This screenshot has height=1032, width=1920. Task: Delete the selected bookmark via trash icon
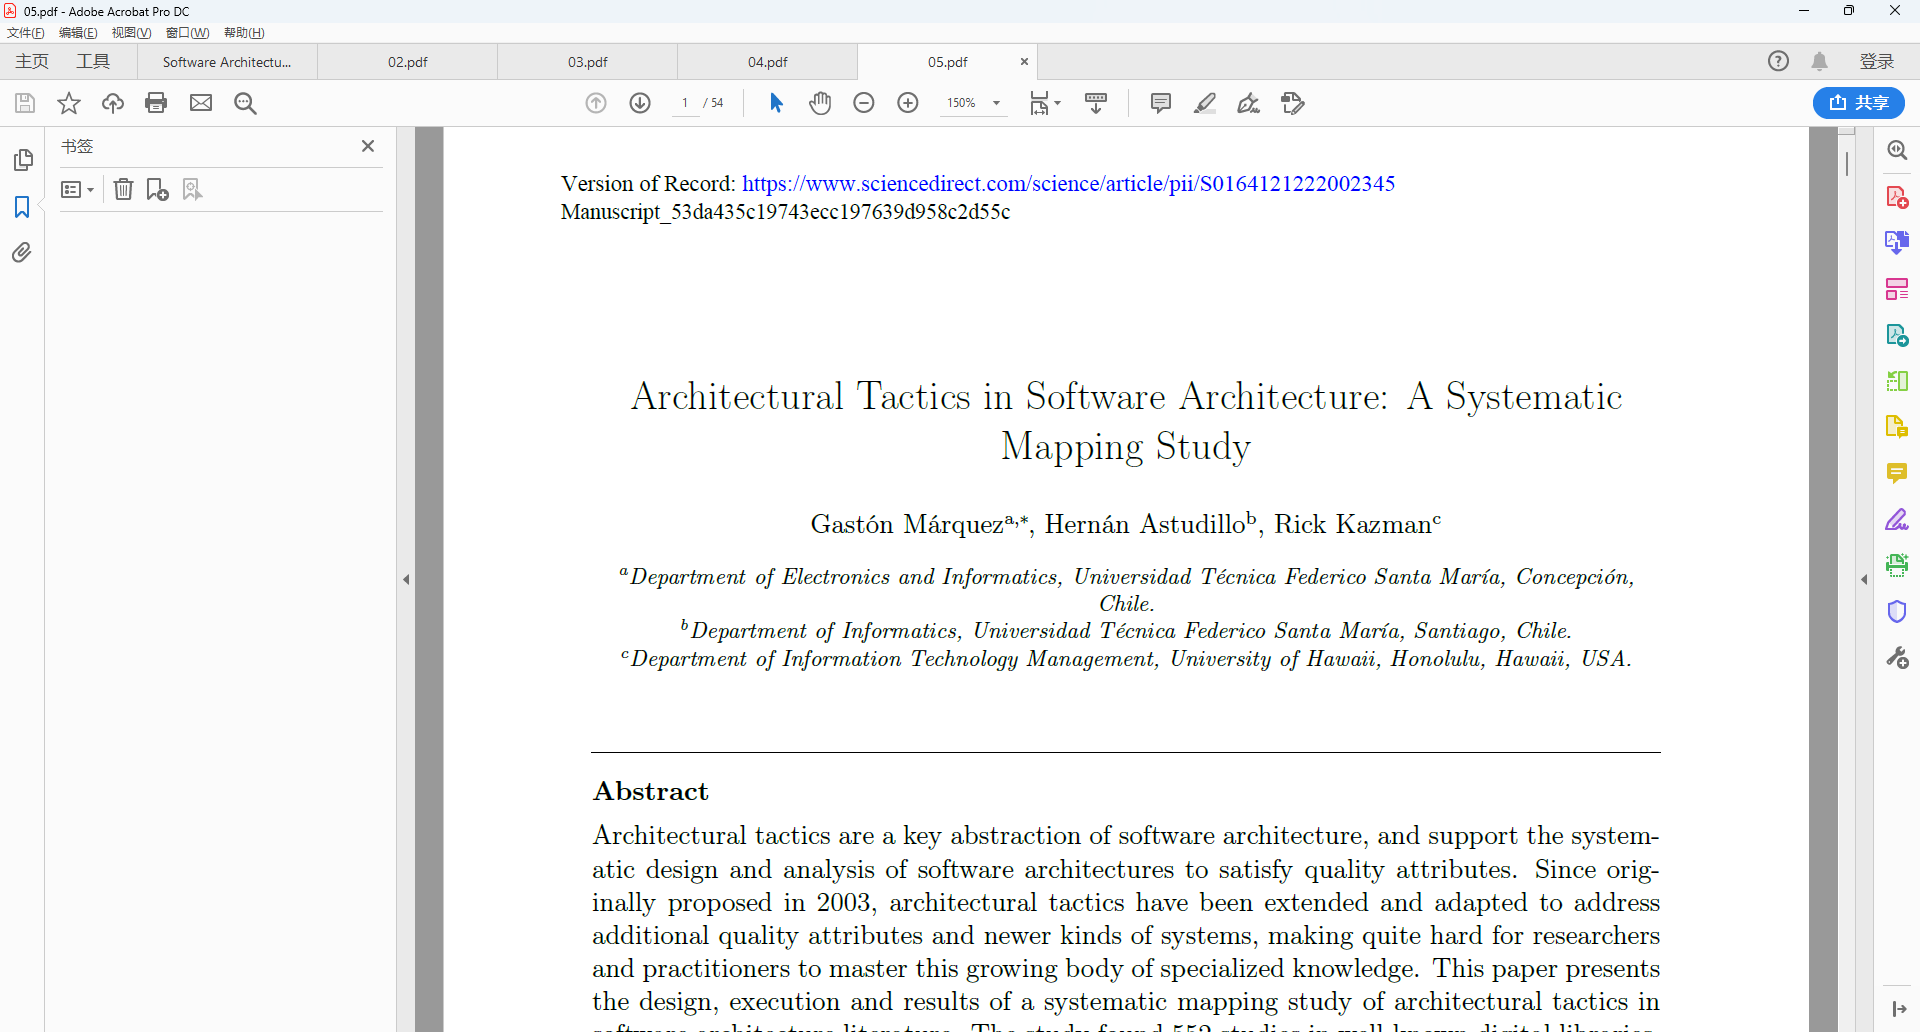click(123, 189)
